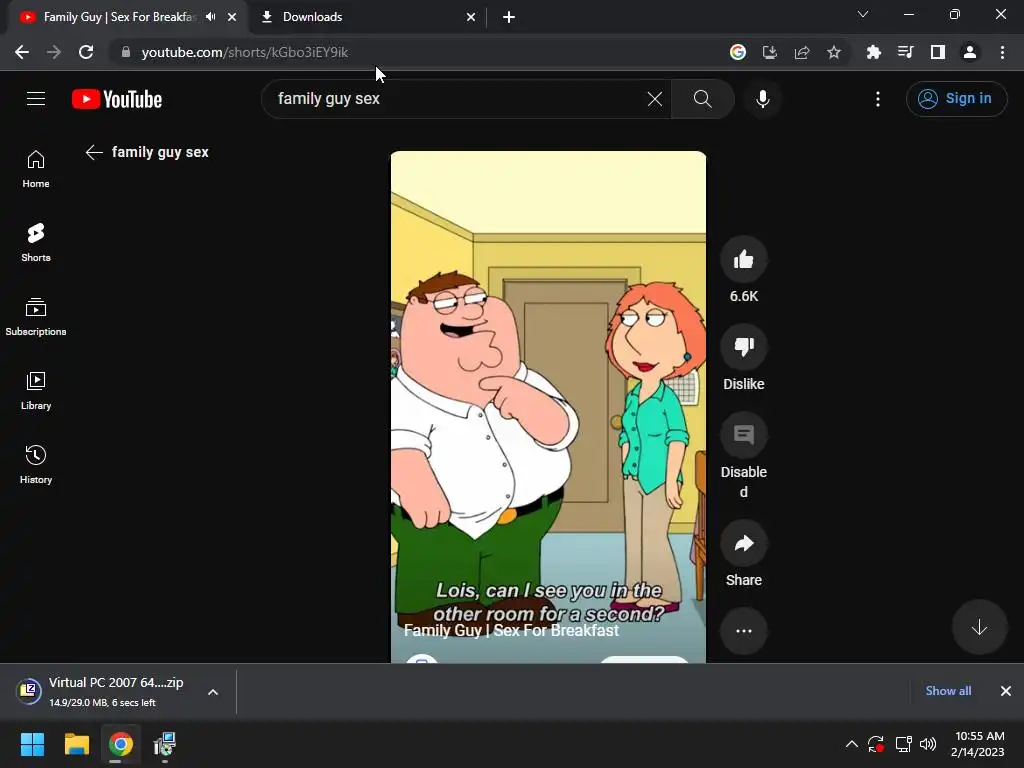Open Library in the sidebar

(36, 391)
